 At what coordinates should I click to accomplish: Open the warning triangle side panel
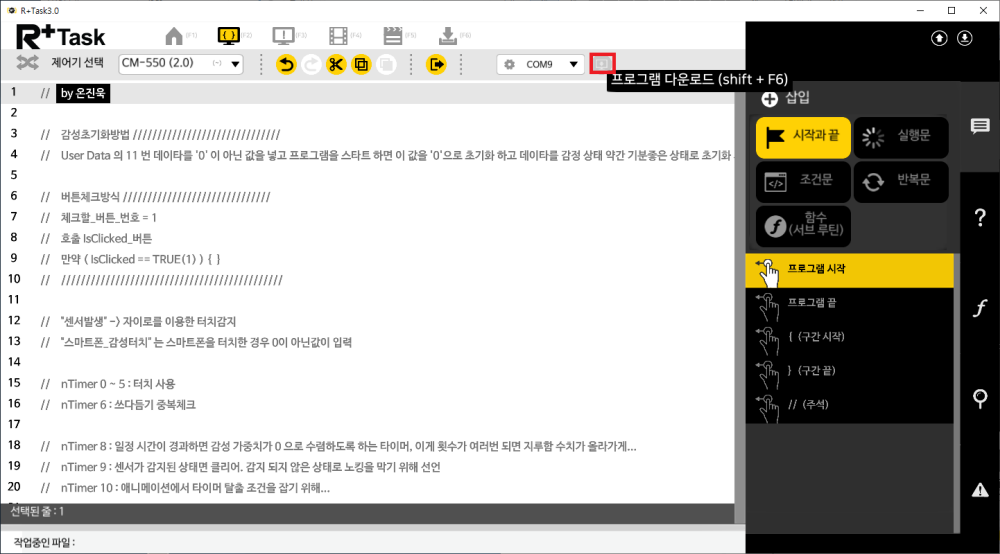pyautogui.click(x=980, y=489)
